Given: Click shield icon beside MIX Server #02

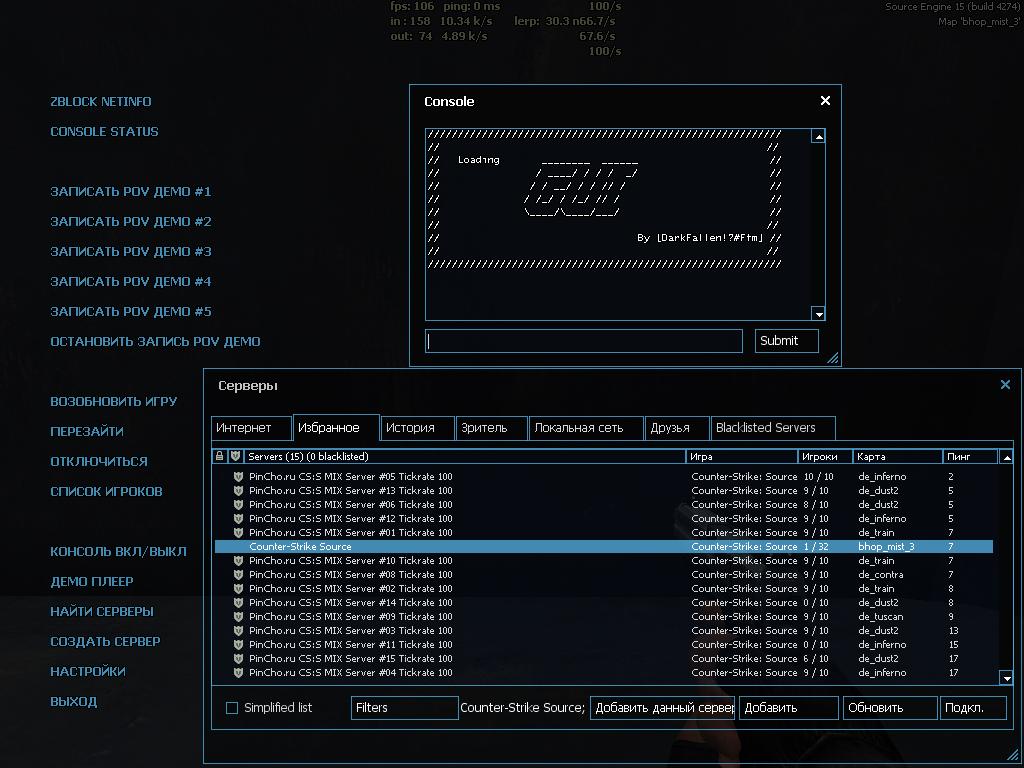Looking at the screenshot, I should 238,588.
